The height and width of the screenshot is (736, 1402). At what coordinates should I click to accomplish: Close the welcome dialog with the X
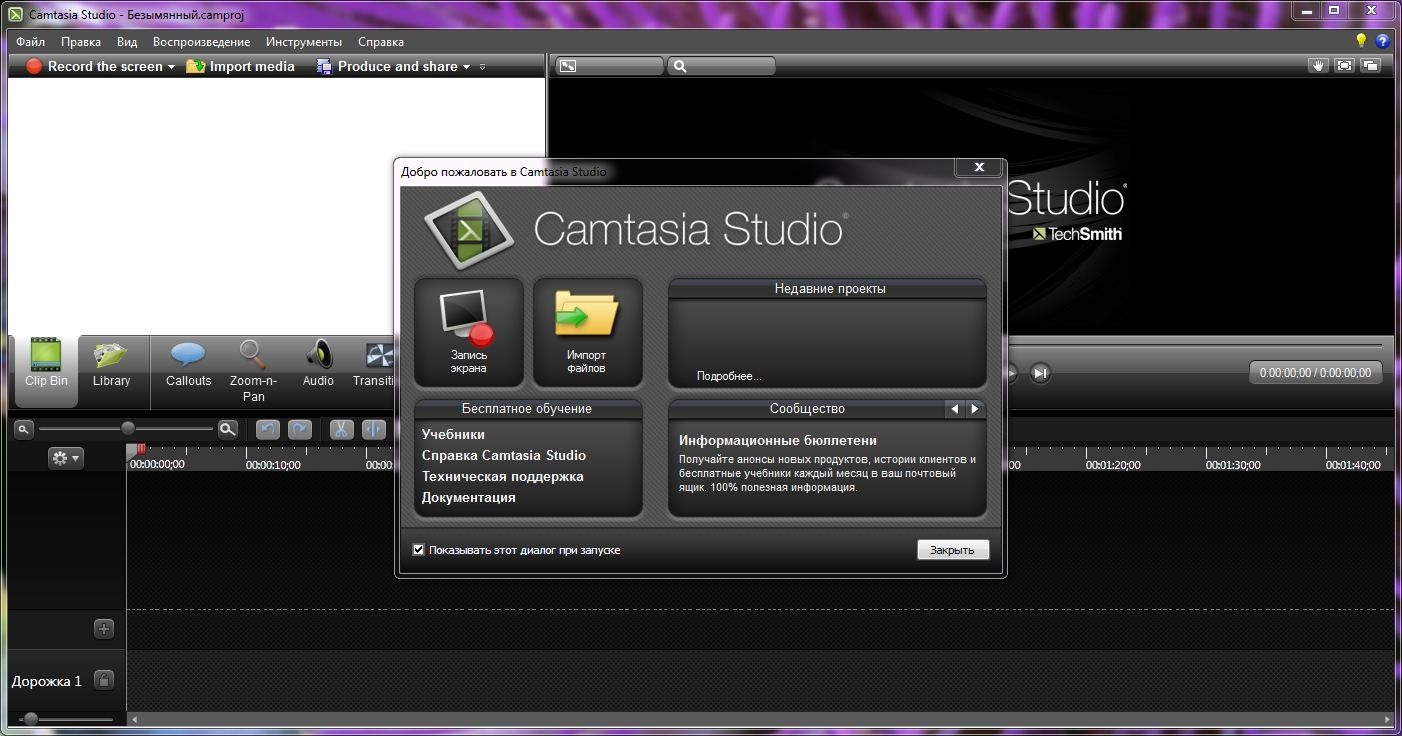point(979,167)
